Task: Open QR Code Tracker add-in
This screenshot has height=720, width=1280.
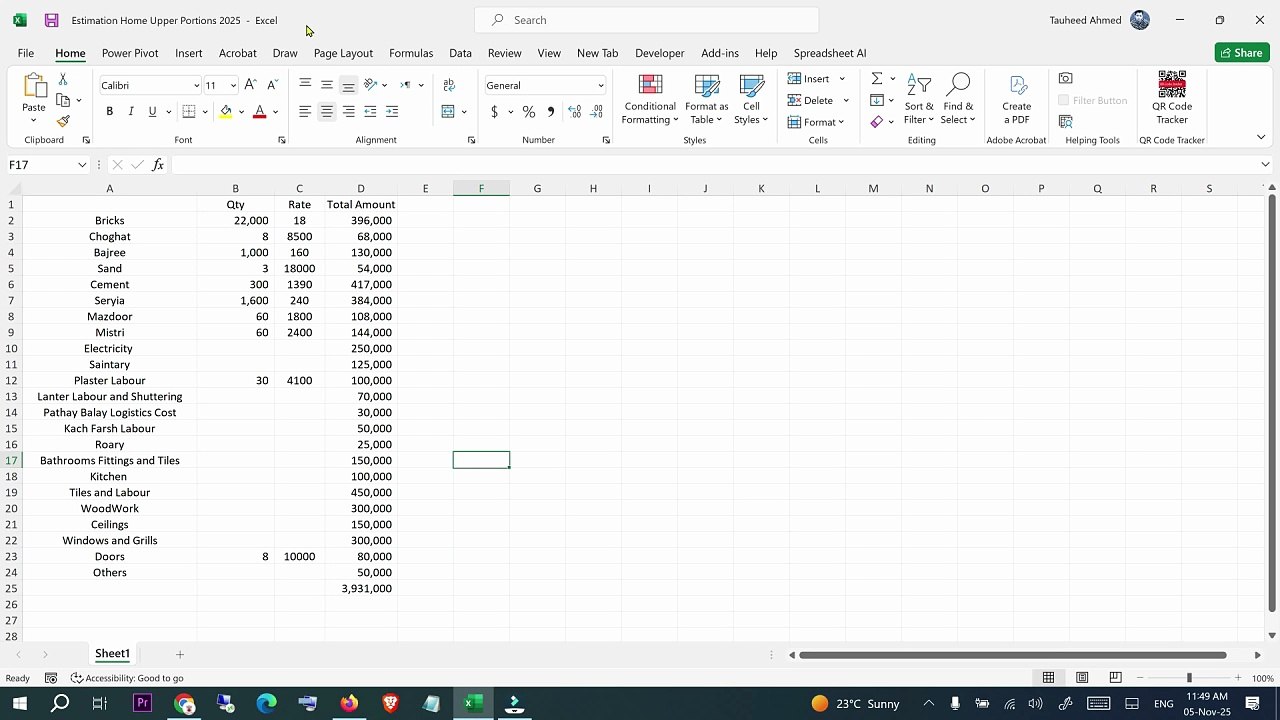Action: (x=1172, y=98)
